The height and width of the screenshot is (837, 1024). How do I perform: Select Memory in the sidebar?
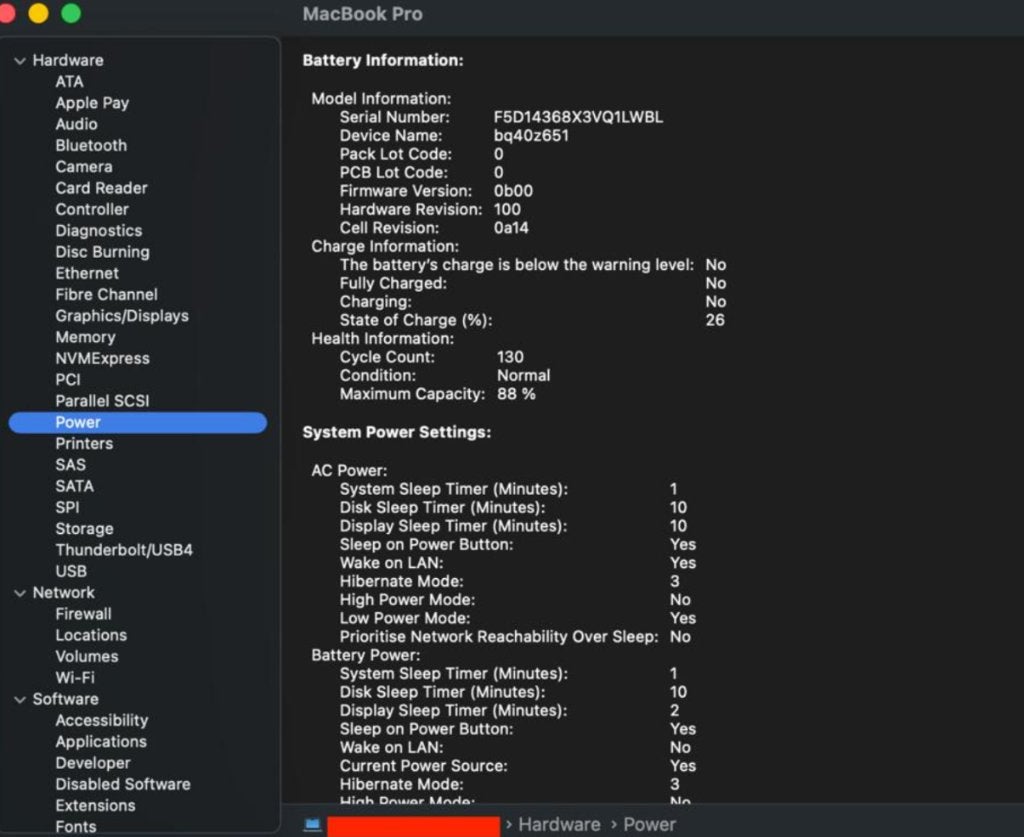click(86, 338)
